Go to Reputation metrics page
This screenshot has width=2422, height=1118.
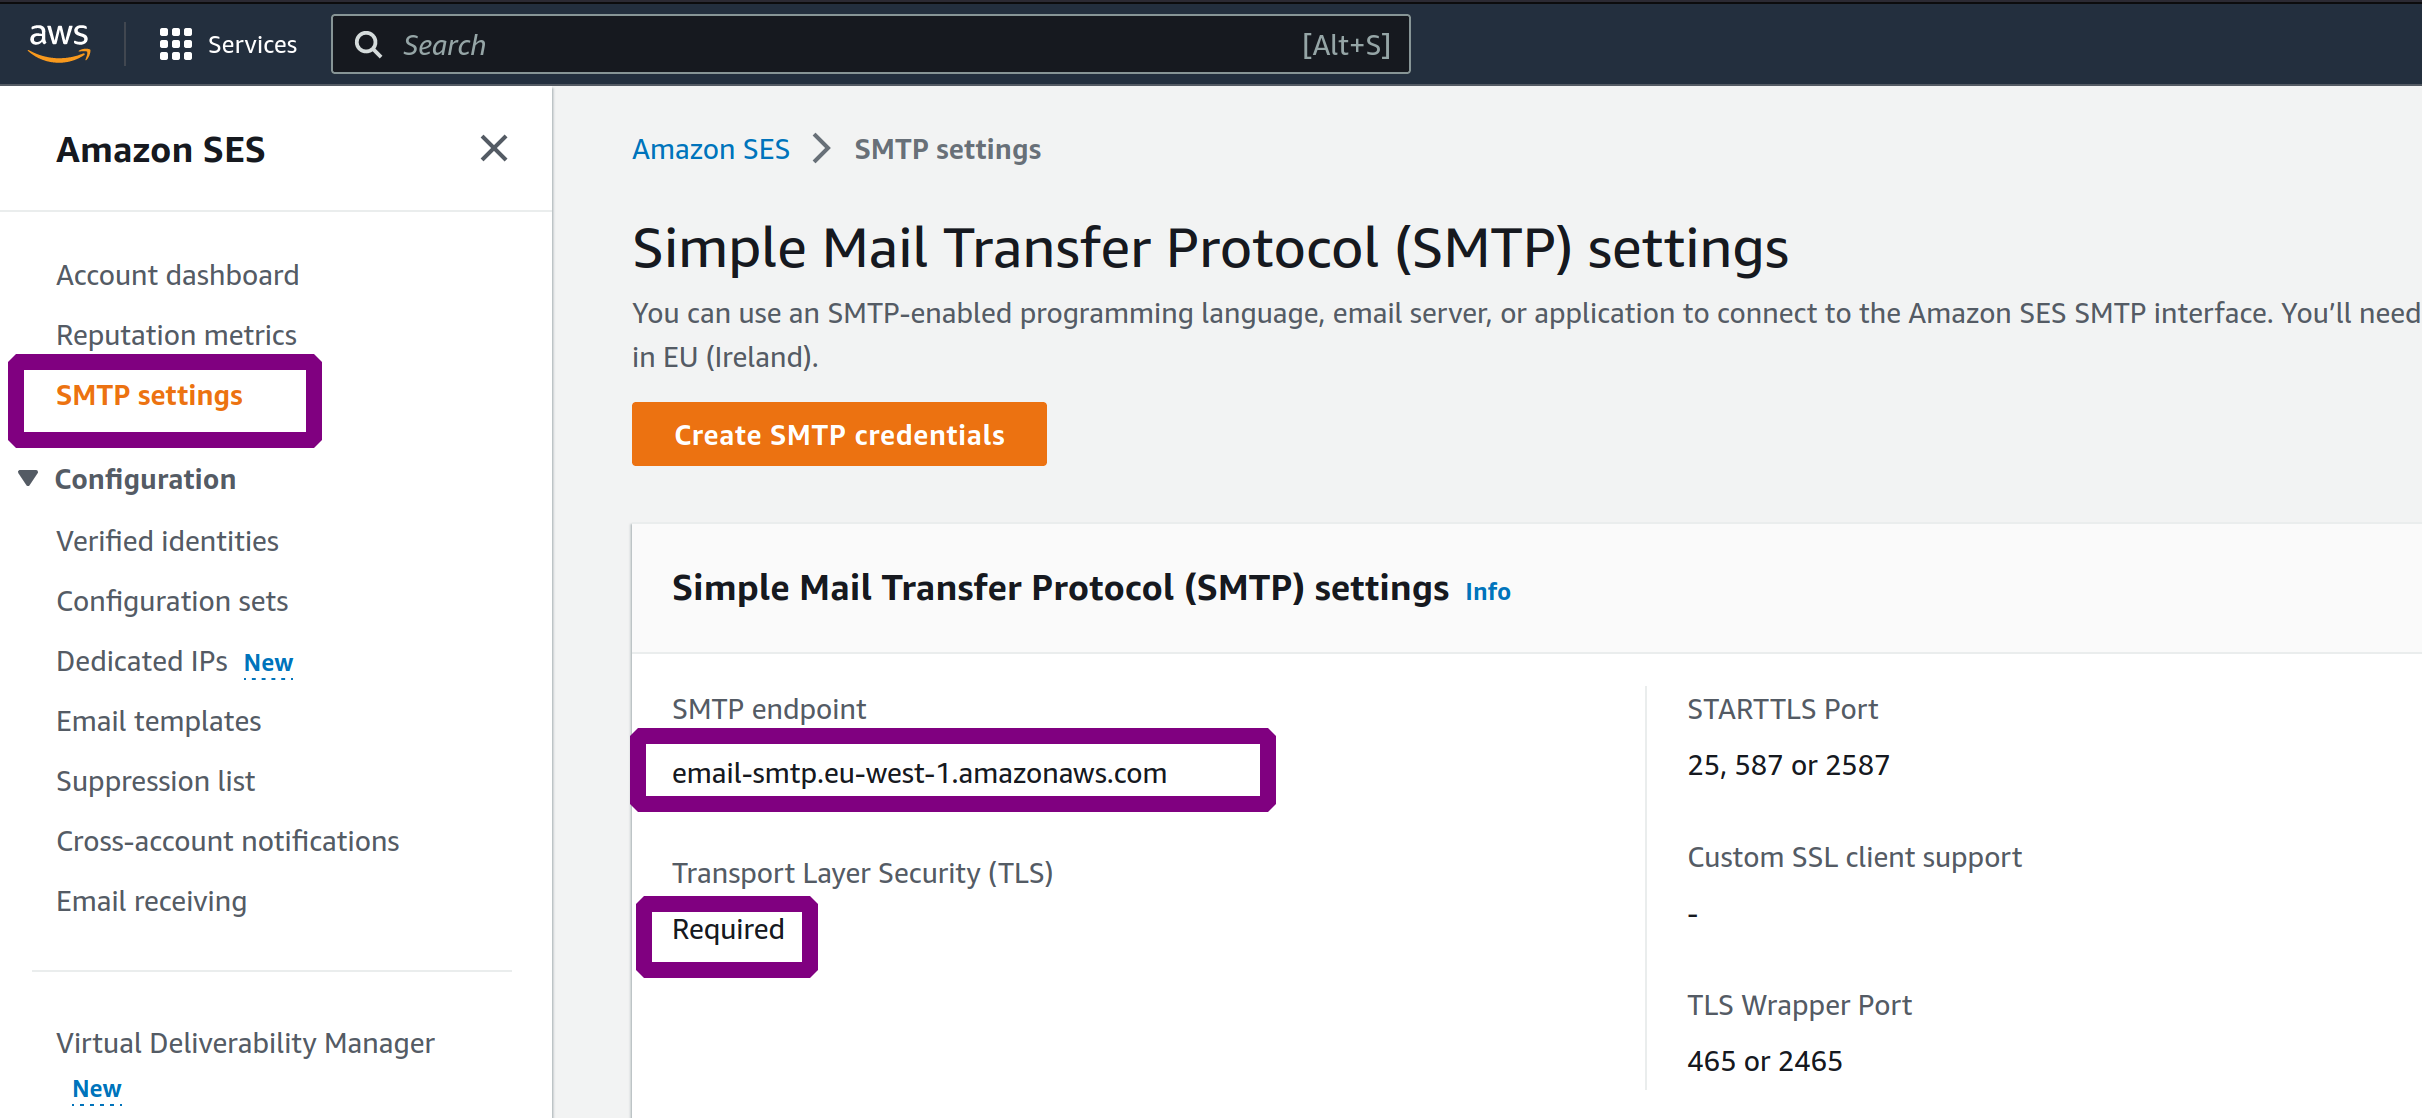click(176, 335)
